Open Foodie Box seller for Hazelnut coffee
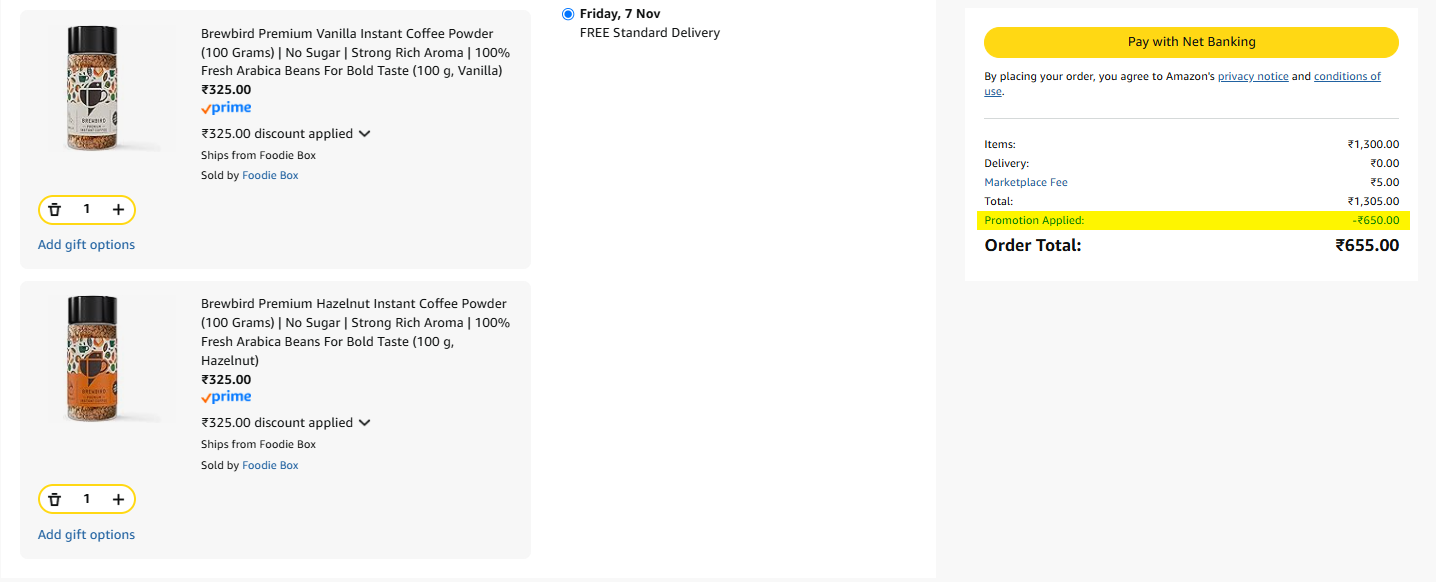The height and width of the screenshot is (582, 1436). coord(270,465)
